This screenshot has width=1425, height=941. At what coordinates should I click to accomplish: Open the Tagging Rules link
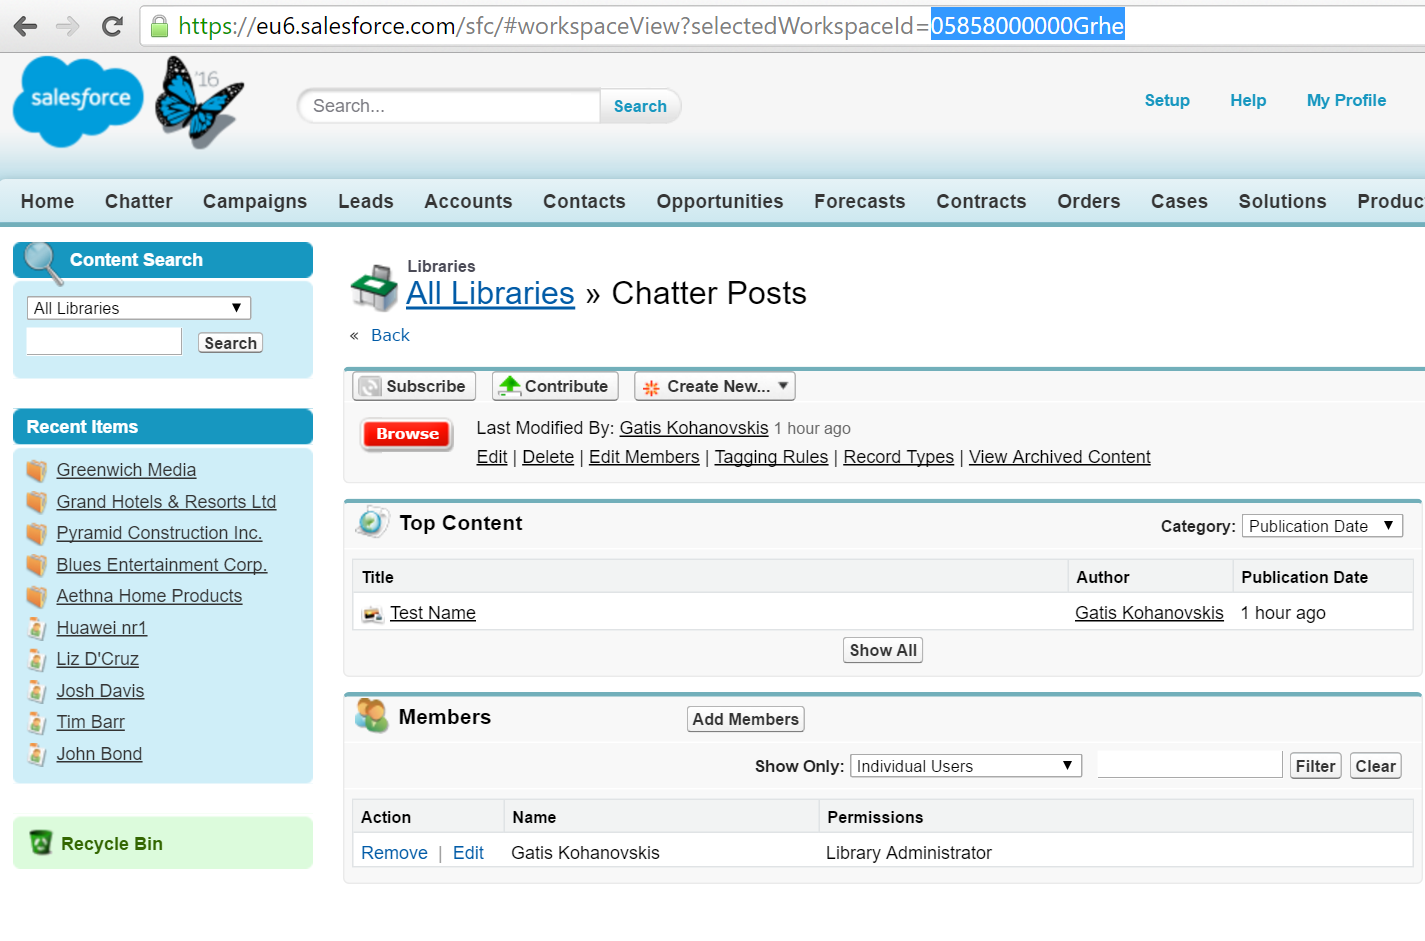point(771,457)
